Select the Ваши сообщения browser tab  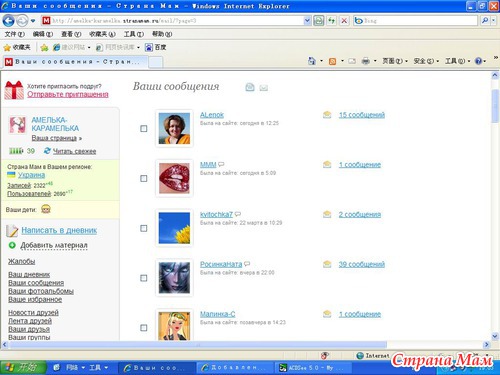point(75,62)
